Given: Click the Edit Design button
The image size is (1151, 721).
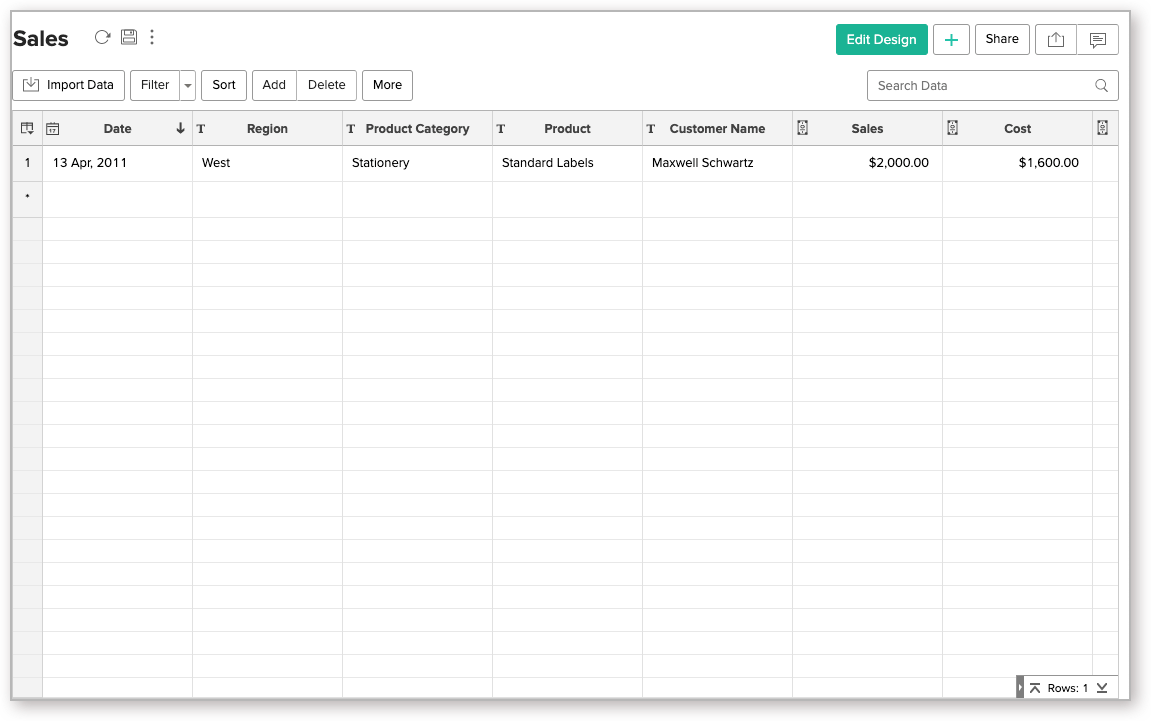Looking at the screenshot, I should 882,40.
